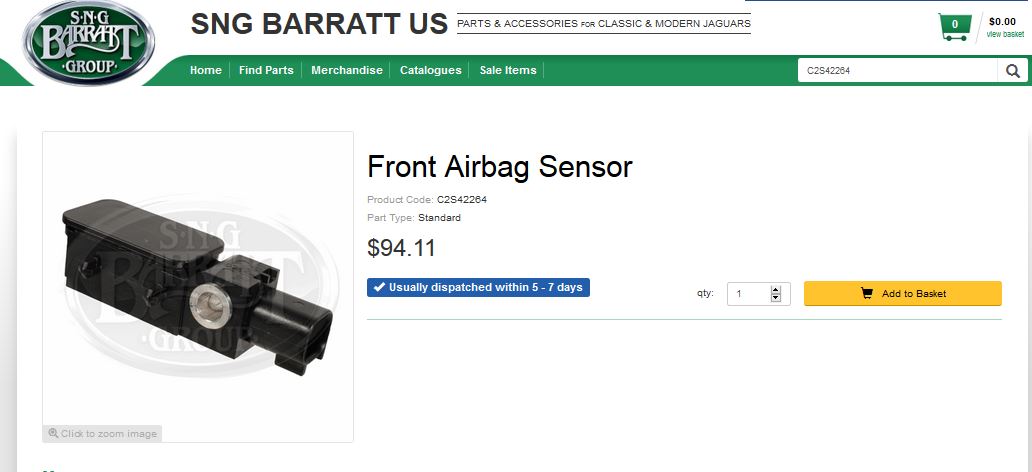Click the Click to zoom image label
The image size is (1032, 472).
coord(109,434)
